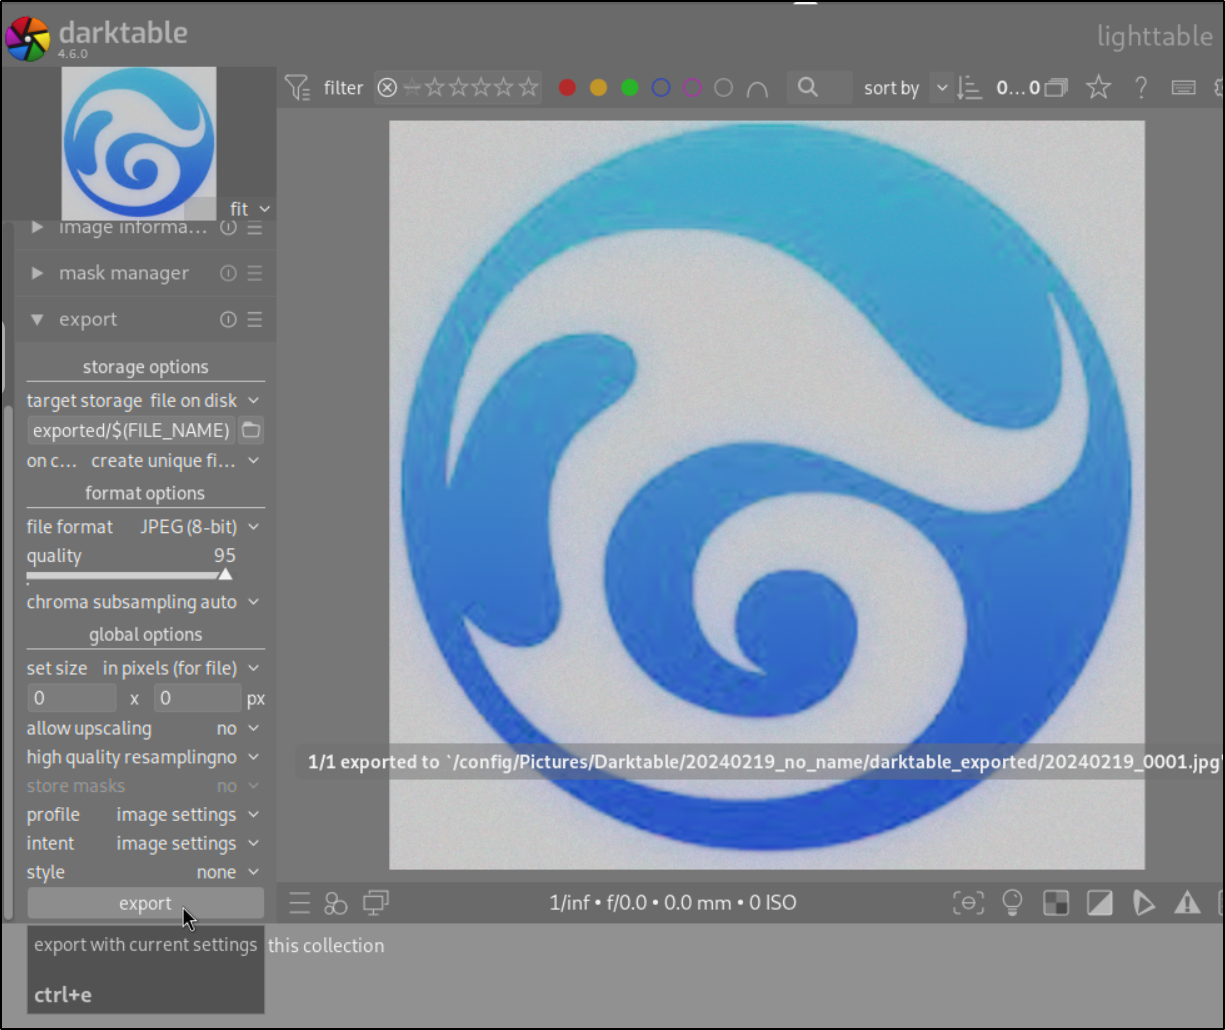
Task: Reset mask manager module parameters
Action: 228,273
